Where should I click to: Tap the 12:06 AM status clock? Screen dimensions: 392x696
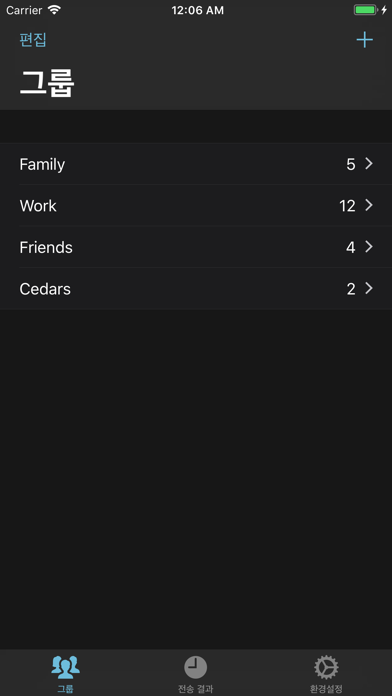[198, 10]
